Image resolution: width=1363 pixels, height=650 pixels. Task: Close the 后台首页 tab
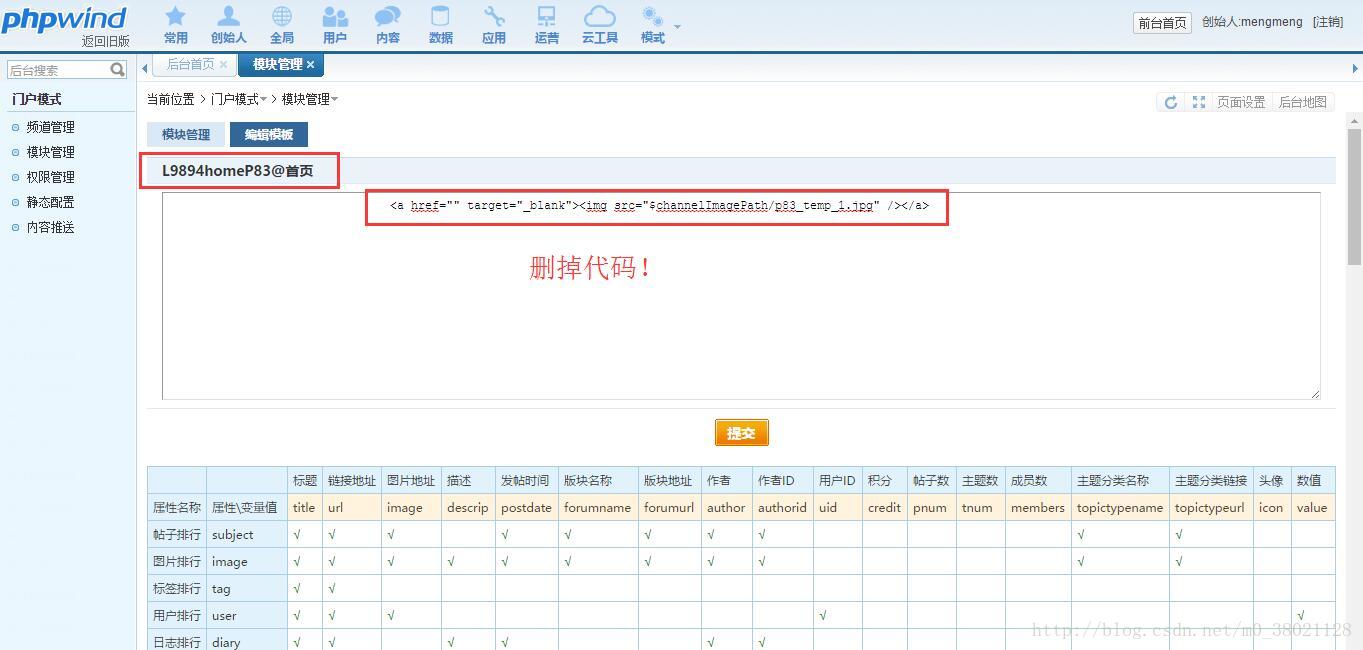(223, 64)
